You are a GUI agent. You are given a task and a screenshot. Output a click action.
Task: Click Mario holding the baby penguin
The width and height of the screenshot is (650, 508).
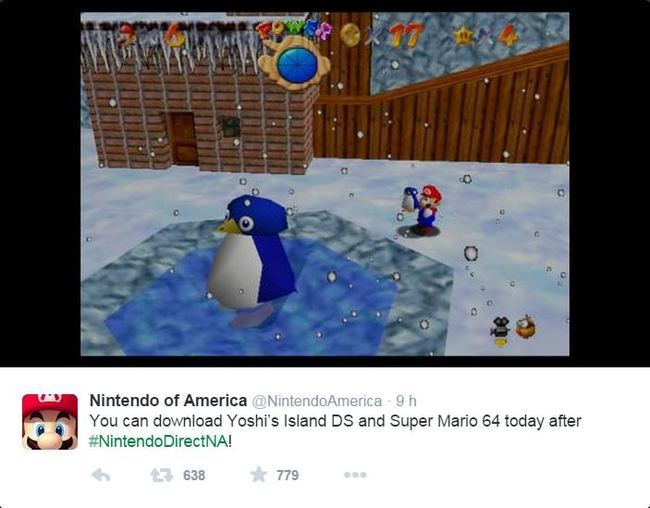point(421,209)
